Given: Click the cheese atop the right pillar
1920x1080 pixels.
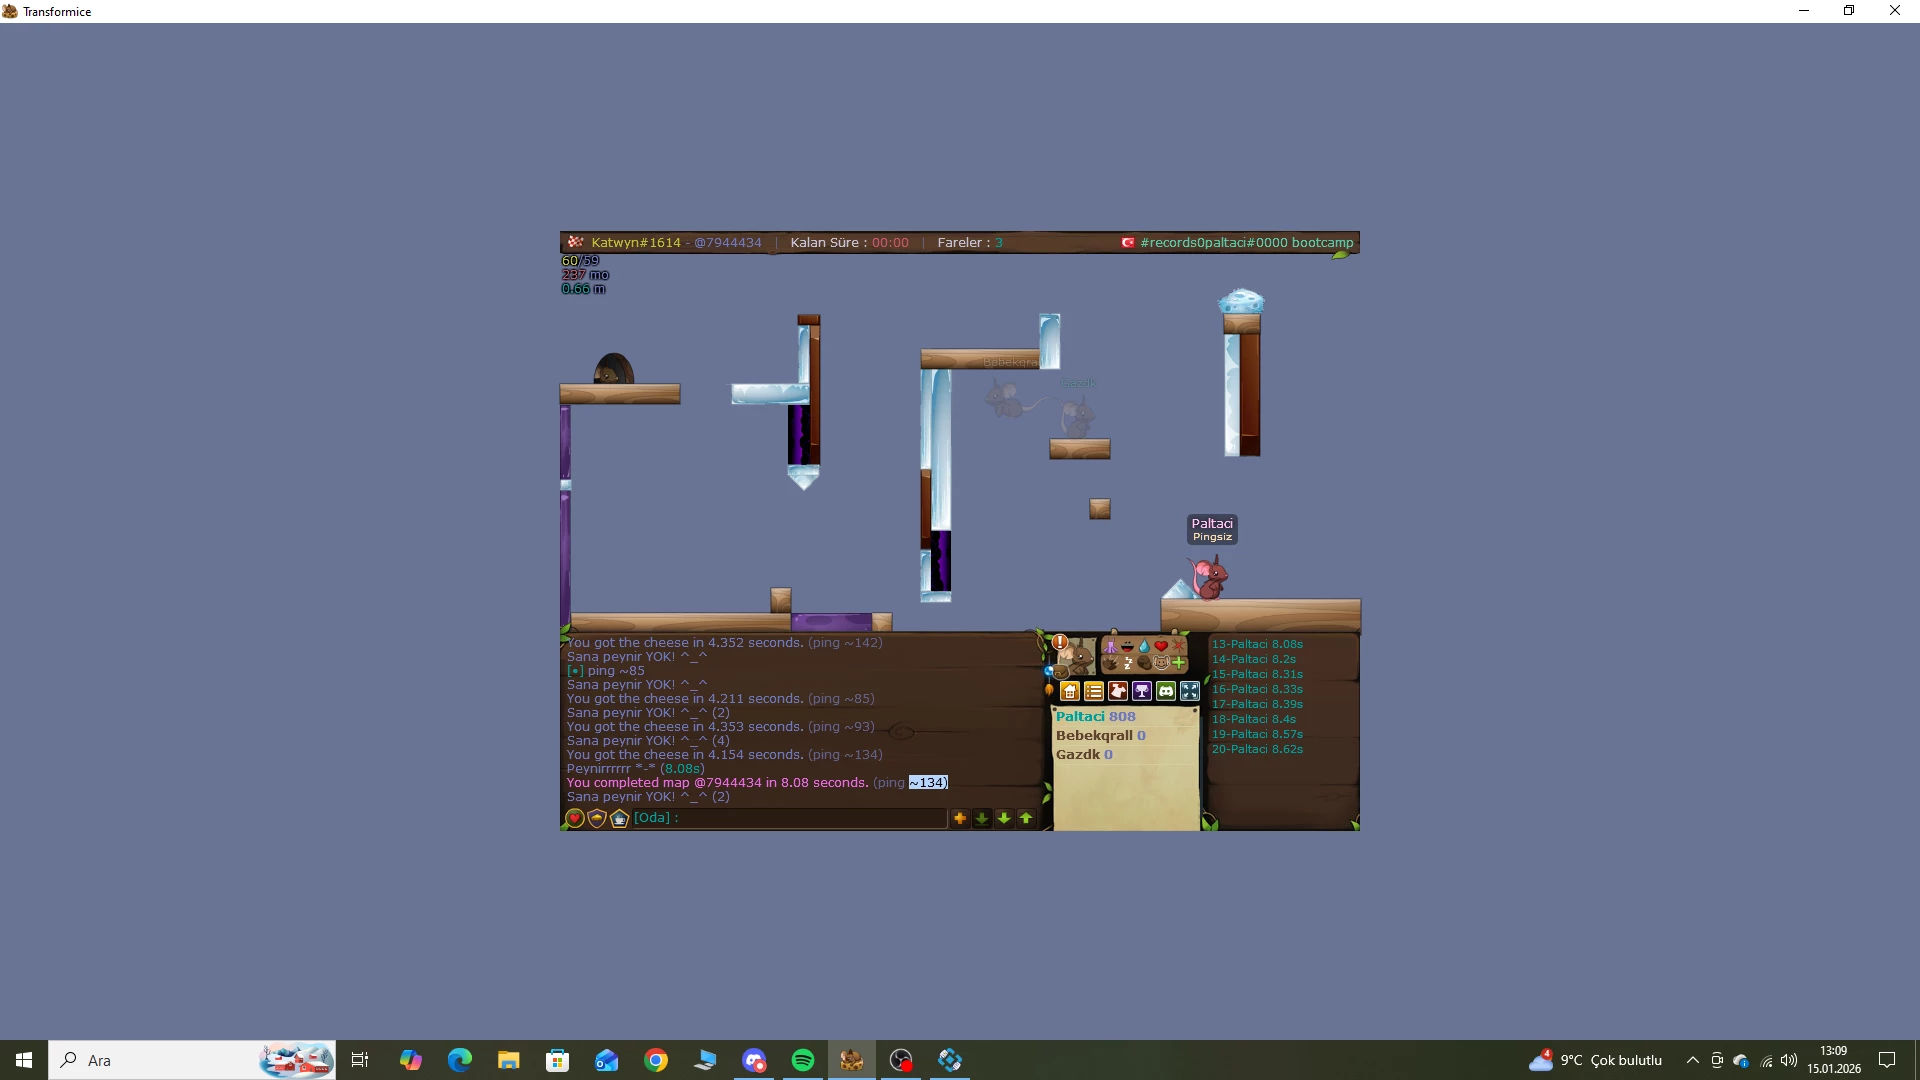Looking at the screenshot, I should click(x=1241, y=301).
